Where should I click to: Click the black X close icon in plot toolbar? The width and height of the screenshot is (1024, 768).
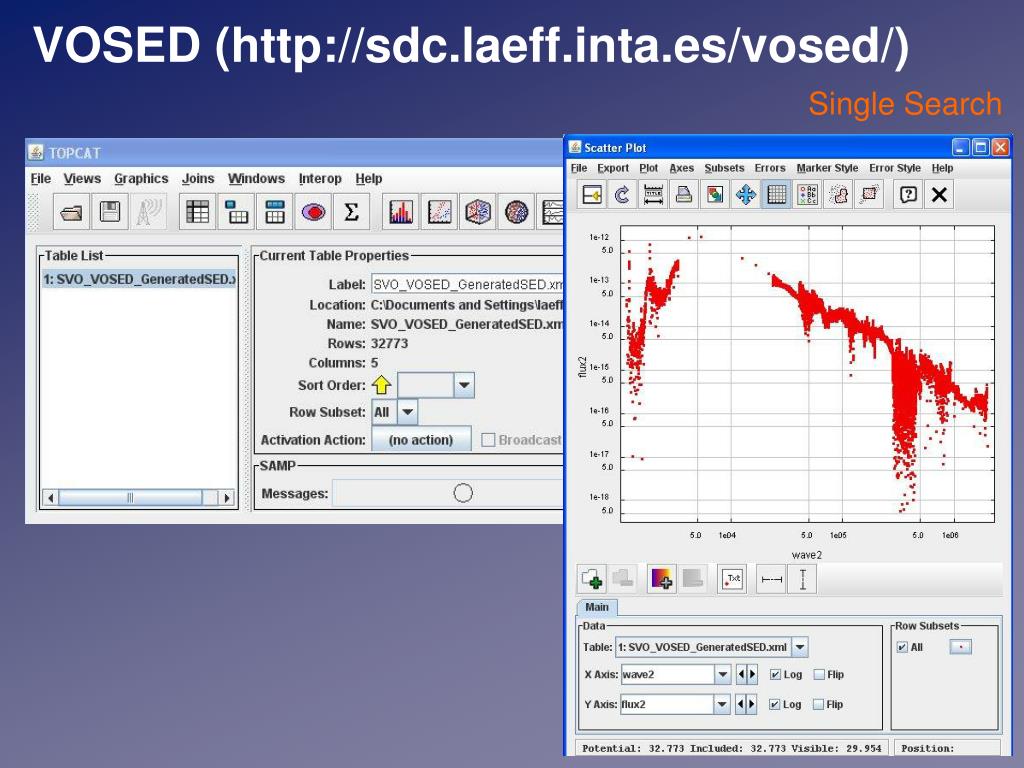tap(939, 194)
